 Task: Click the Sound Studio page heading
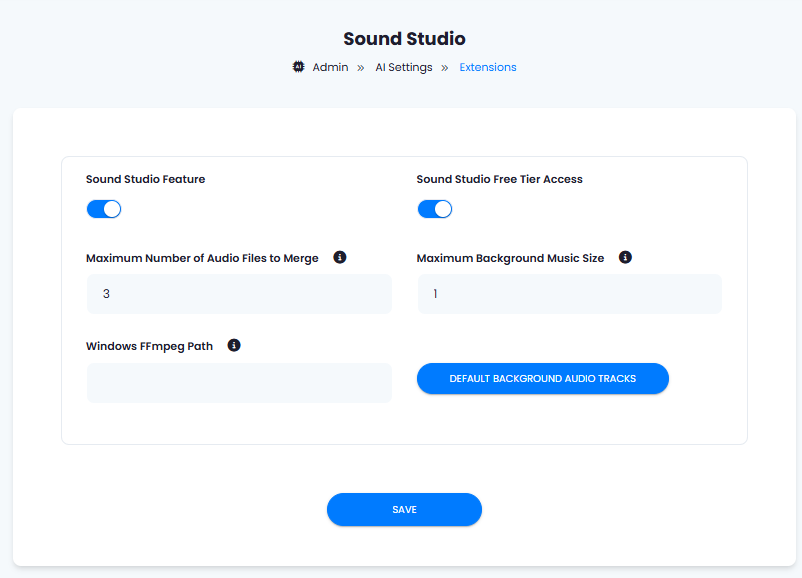[404, 39]
